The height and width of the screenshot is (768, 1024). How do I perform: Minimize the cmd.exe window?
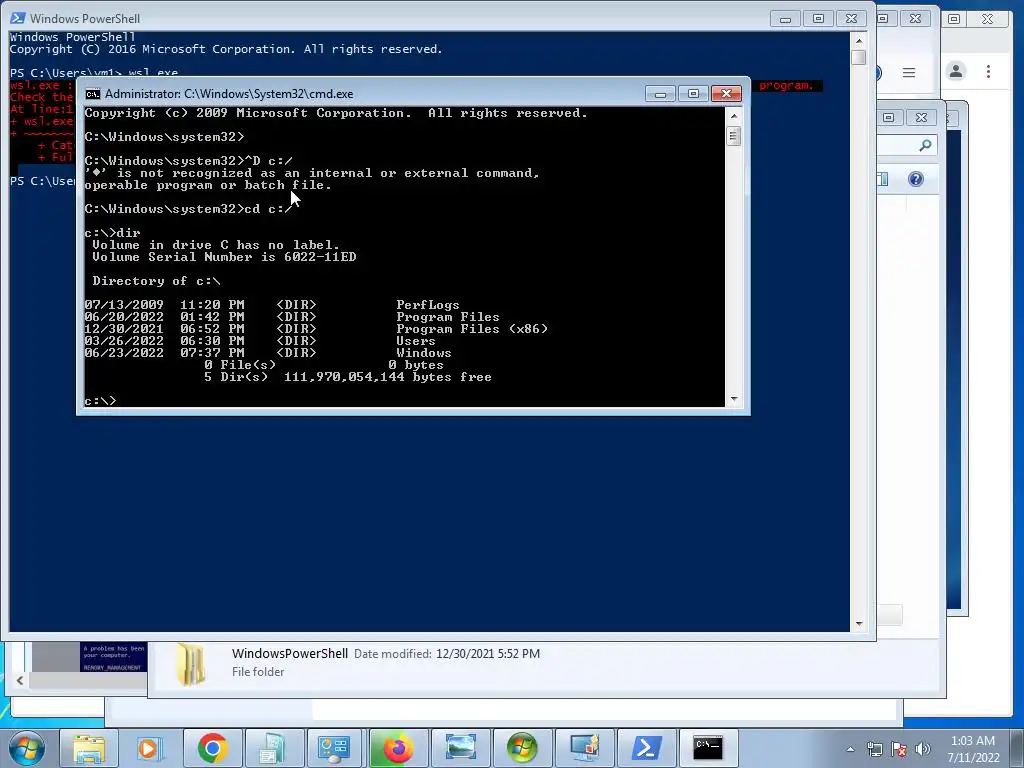[x=660, y=94]
